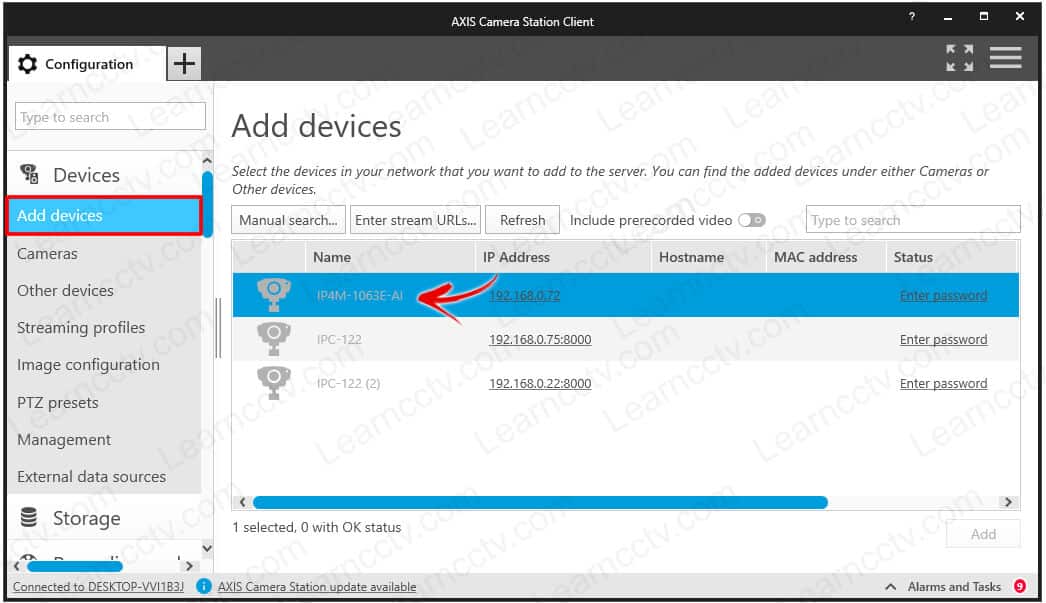Expand the Alarms and Tasks panel
Screen dimensions: 1046x603
pyautogui.click(x=889, y=587)
